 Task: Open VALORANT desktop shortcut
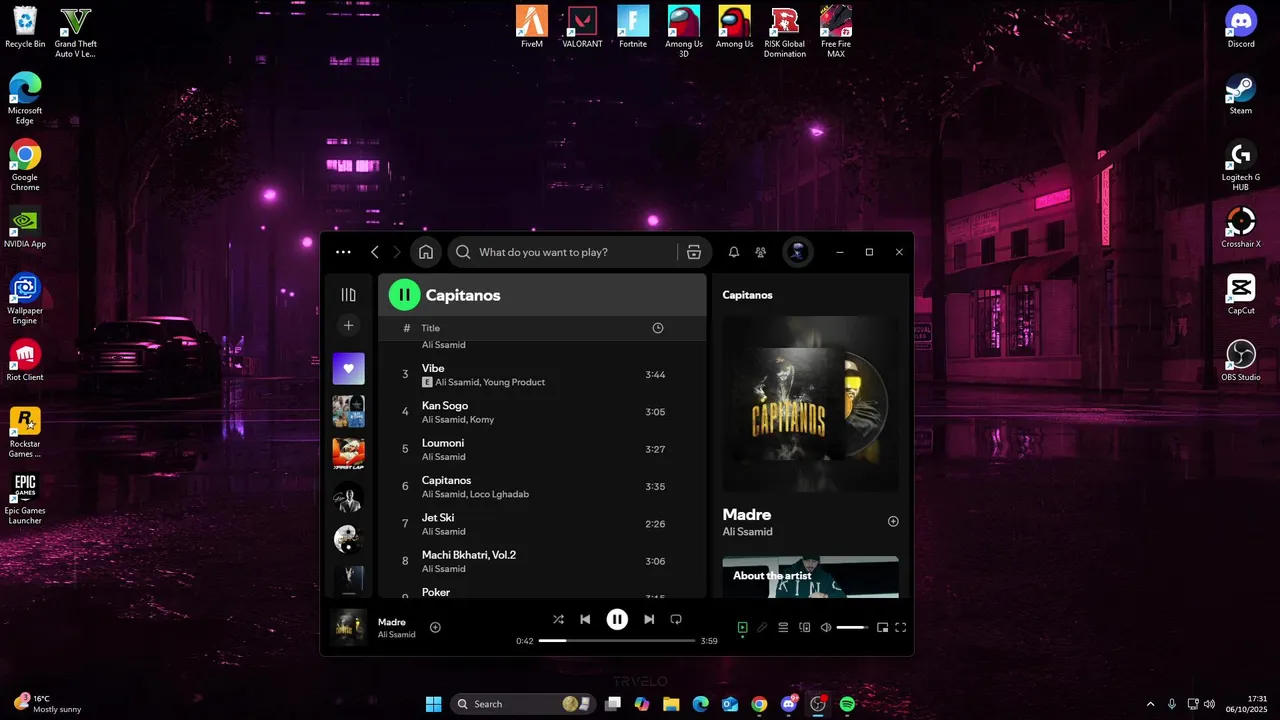[x=582, y=27]
